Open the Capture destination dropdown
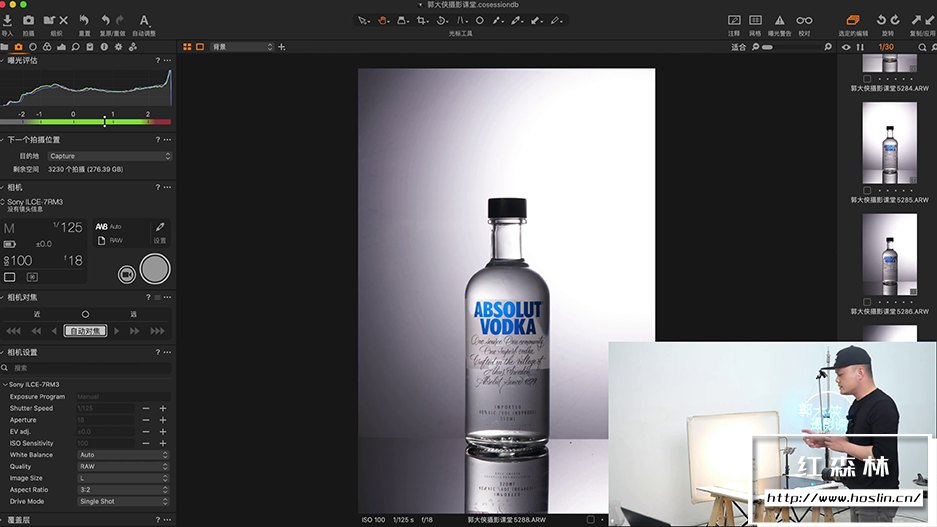Viewport: 937px width, 527px height. tap(110, 156)
